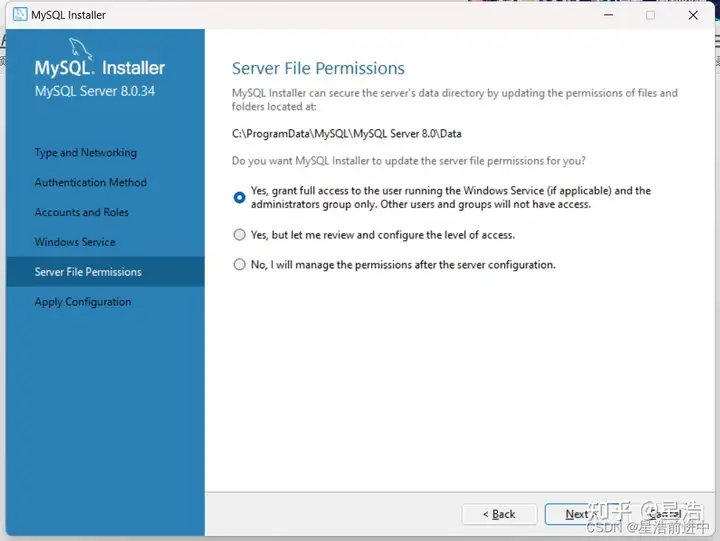
Task: Close the MySQL Installer window
Action: click(x=693, y=15)
